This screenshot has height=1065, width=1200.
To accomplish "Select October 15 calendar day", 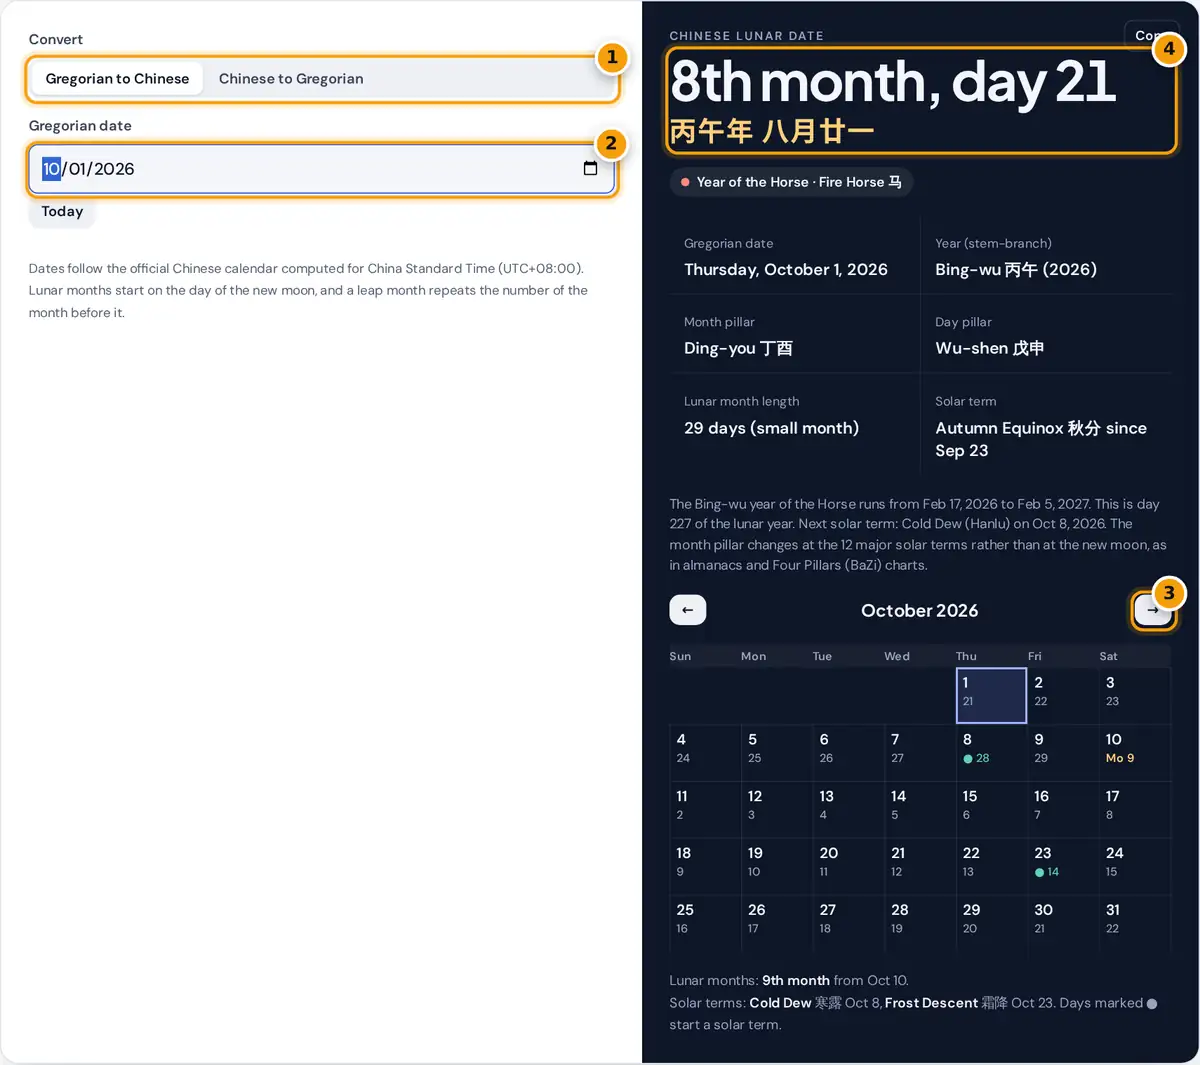I will (x=991, y=809).
